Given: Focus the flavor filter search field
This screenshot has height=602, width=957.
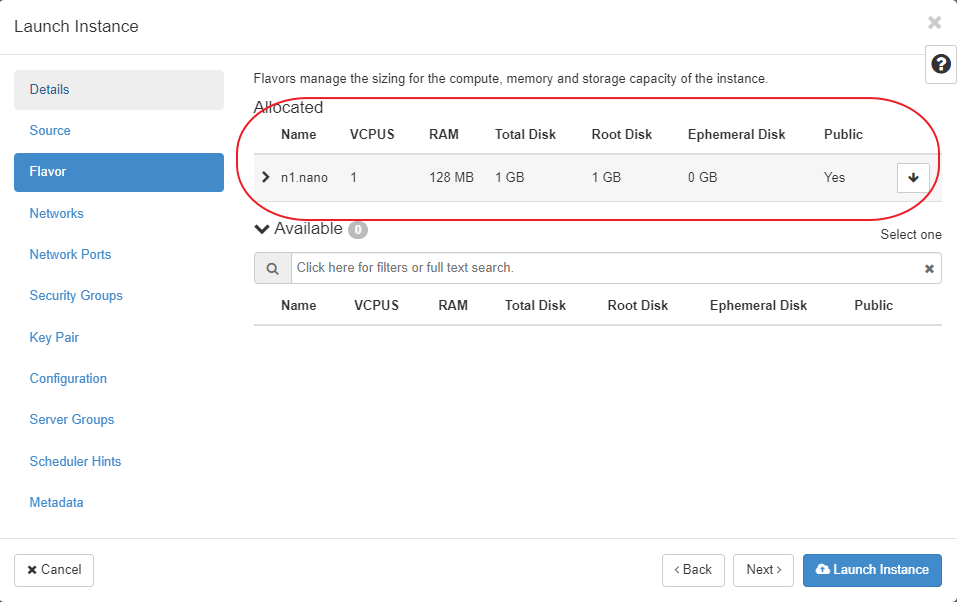Looking at the screenshot, I should point(605,268).
